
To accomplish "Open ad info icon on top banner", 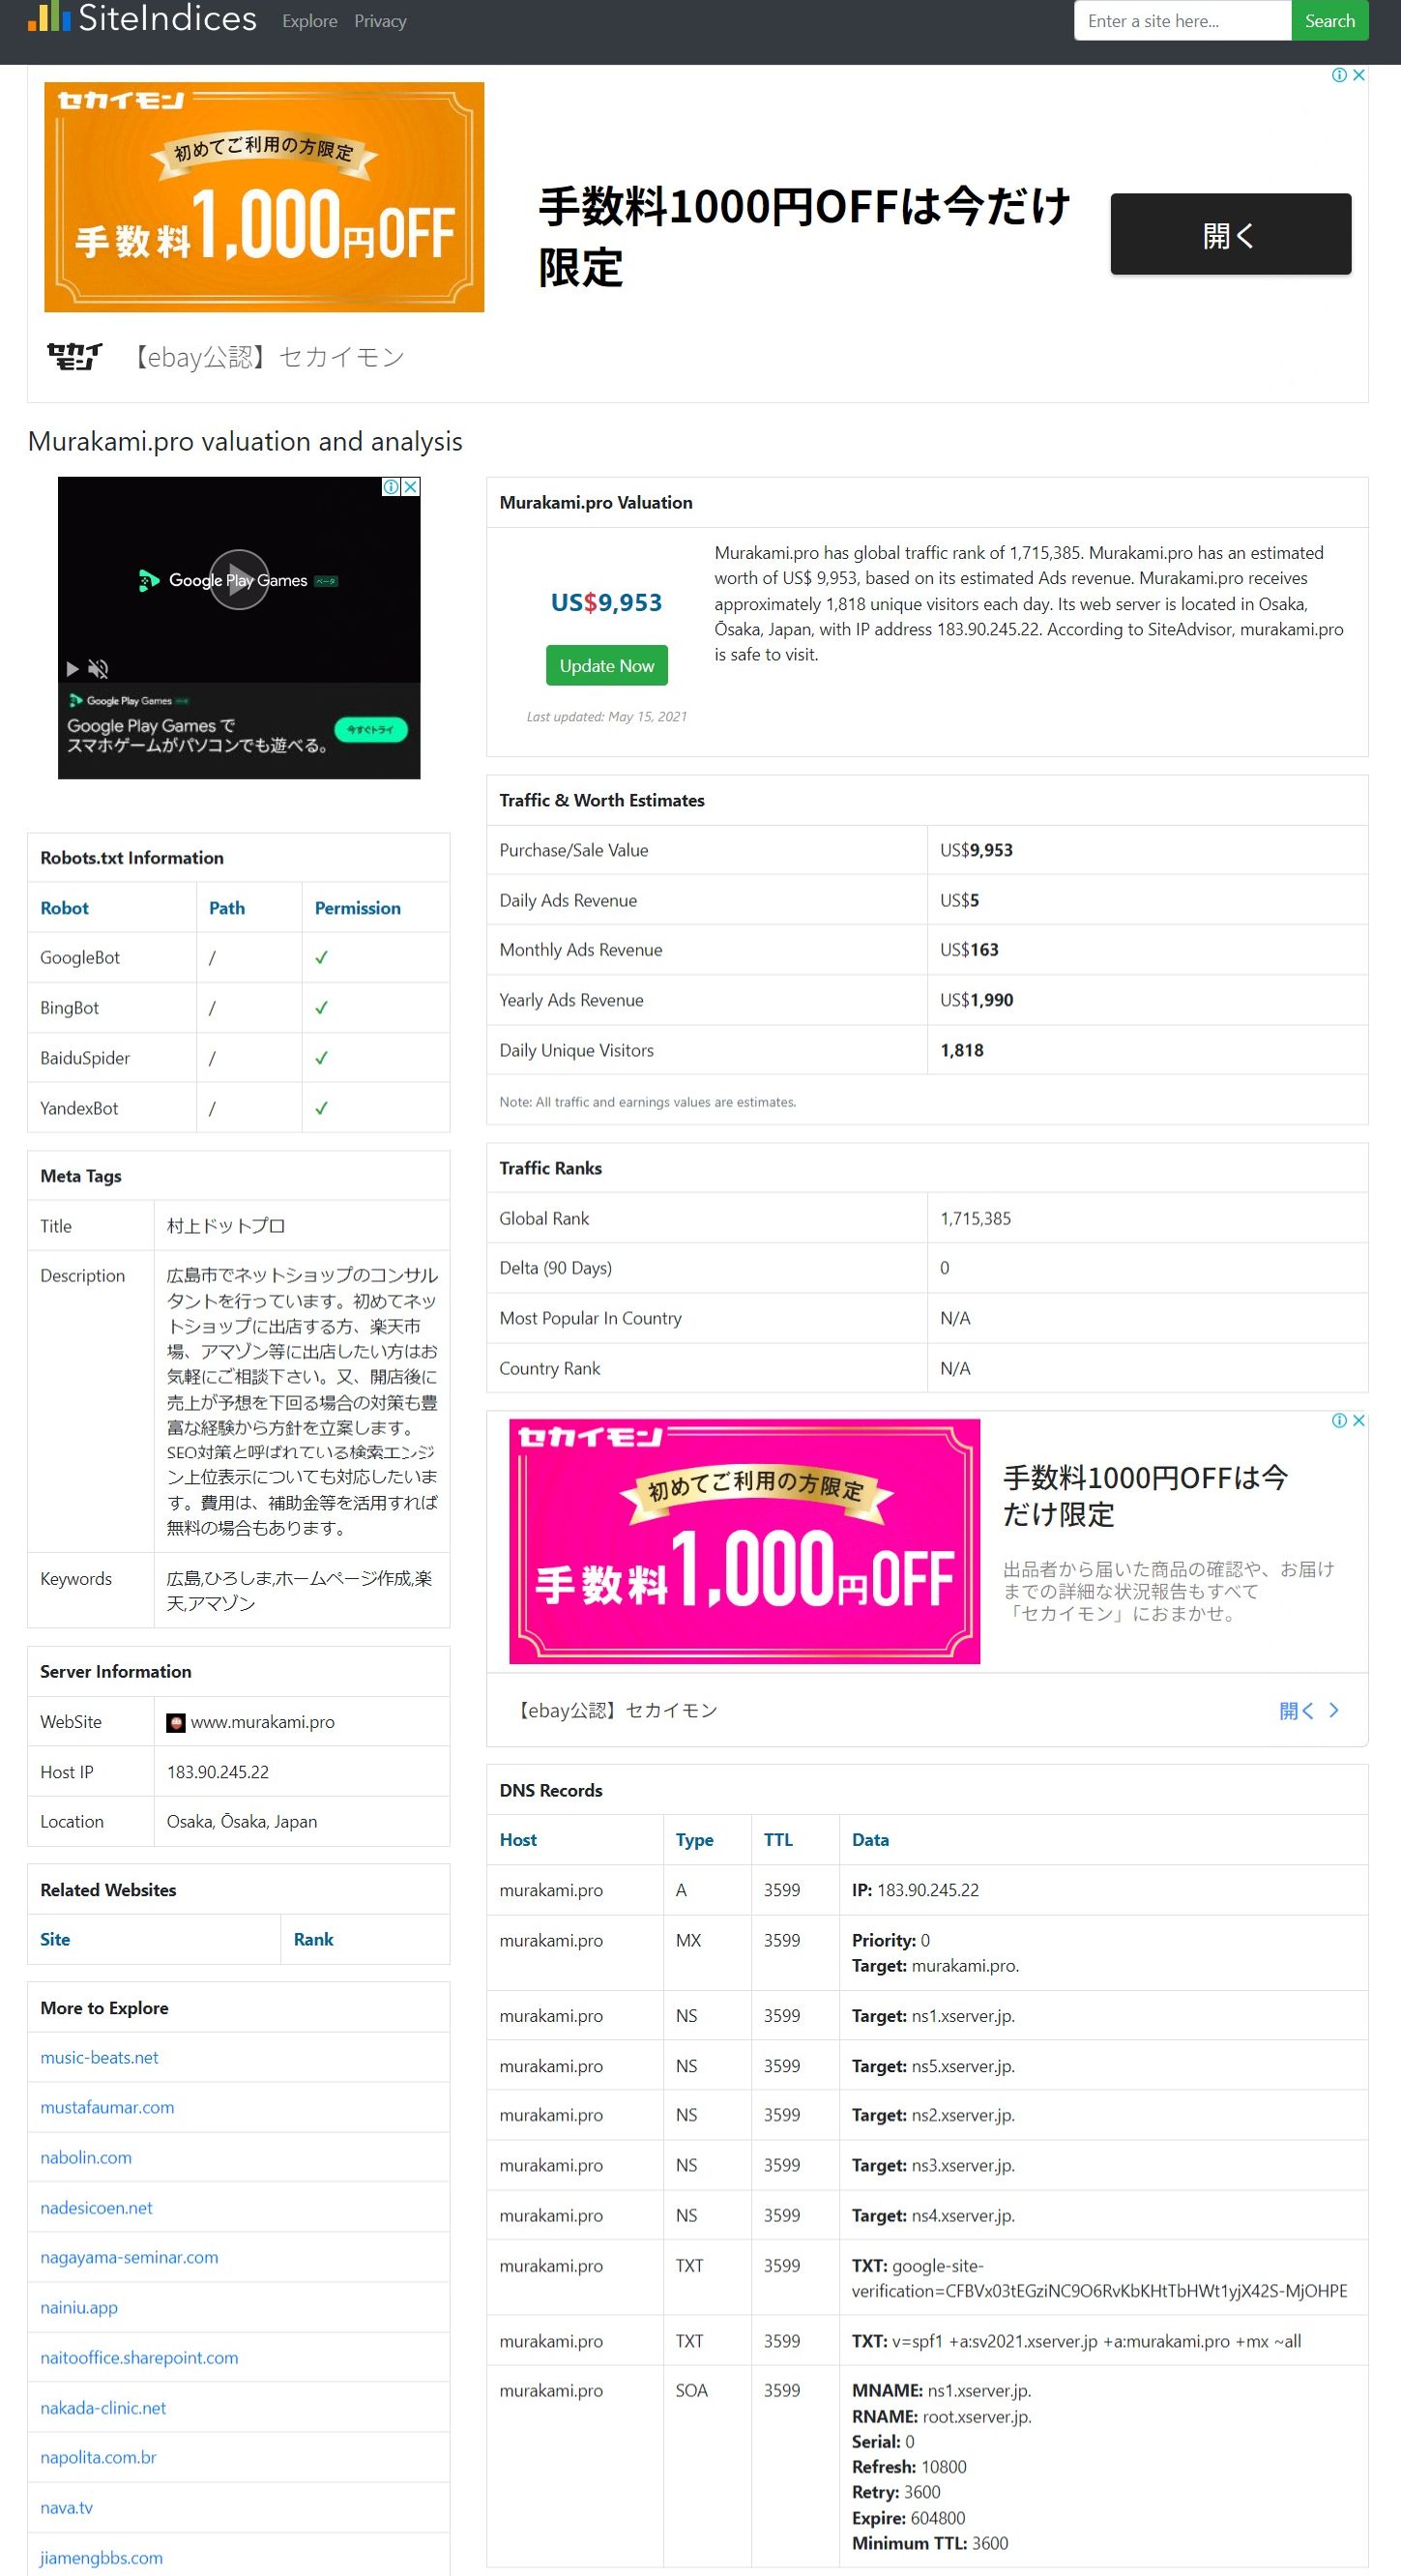I will coord(1339,75).
